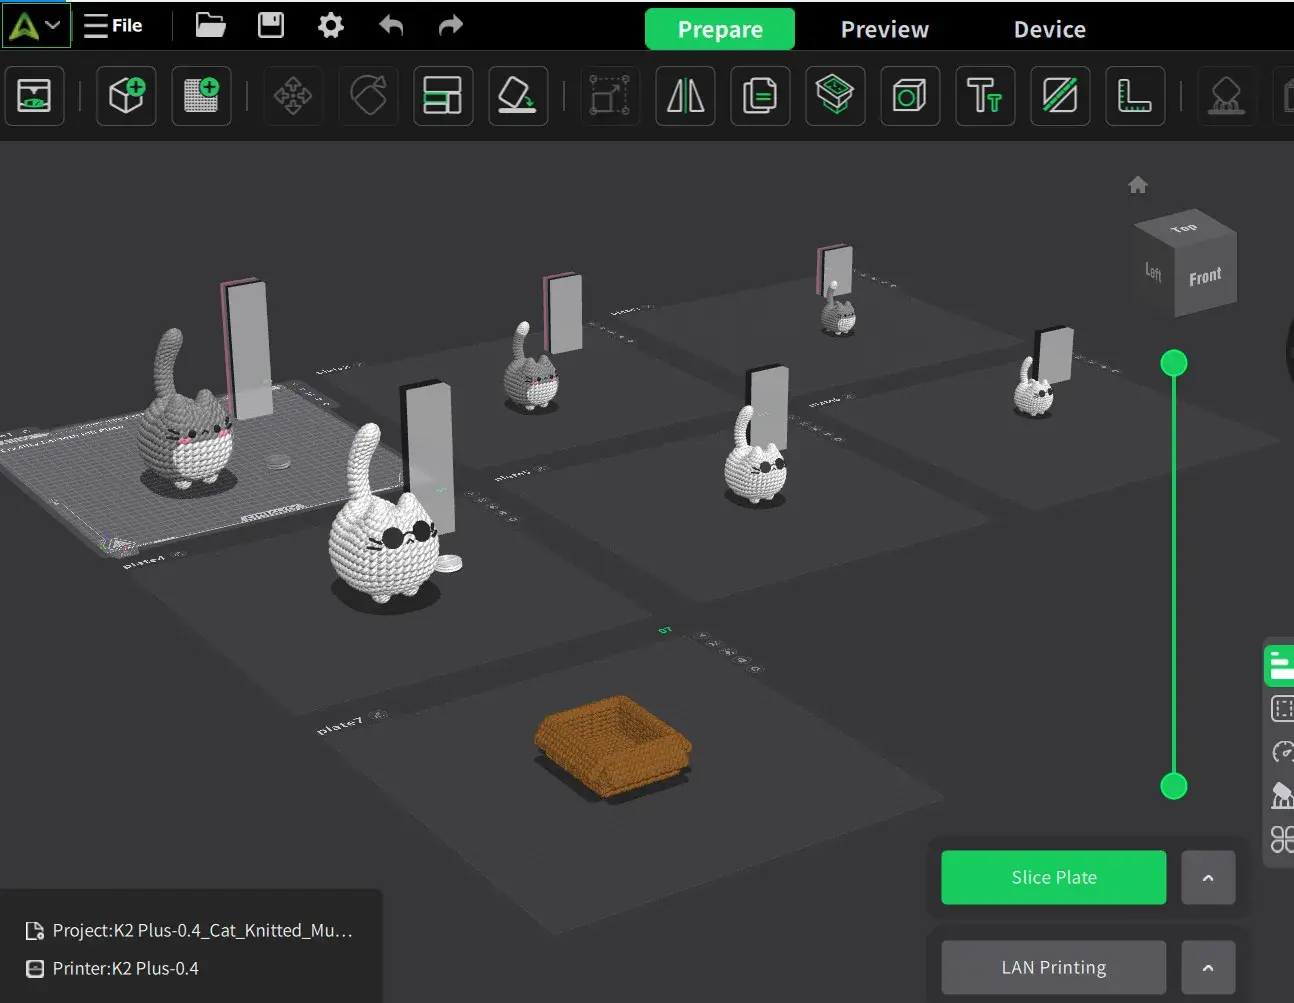Select the Text emboss tool icon

pos(985,96)
